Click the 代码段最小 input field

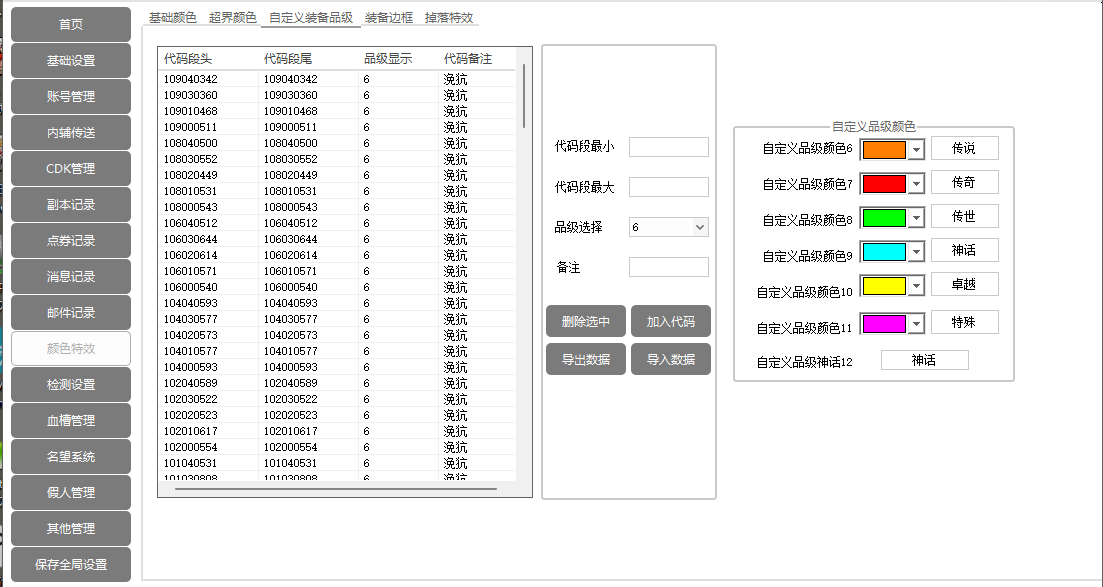pos(668,147)
